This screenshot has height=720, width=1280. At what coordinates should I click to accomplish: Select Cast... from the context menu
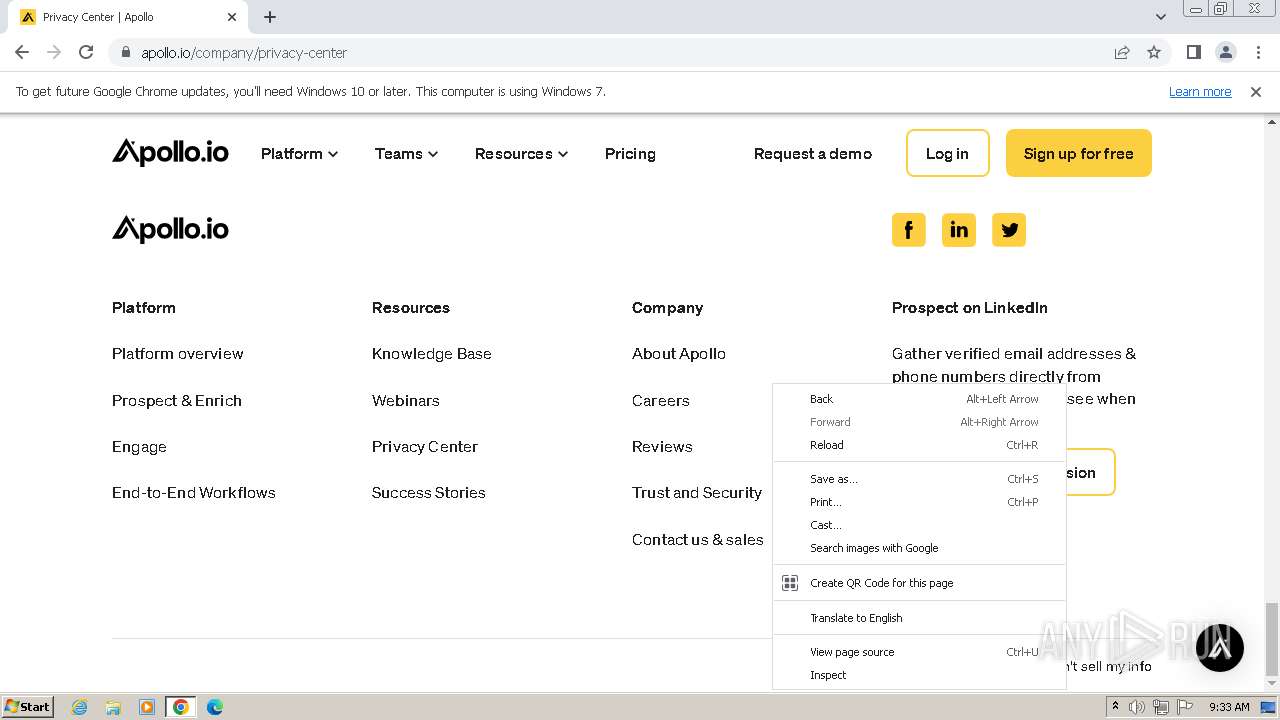pos(919,525)
